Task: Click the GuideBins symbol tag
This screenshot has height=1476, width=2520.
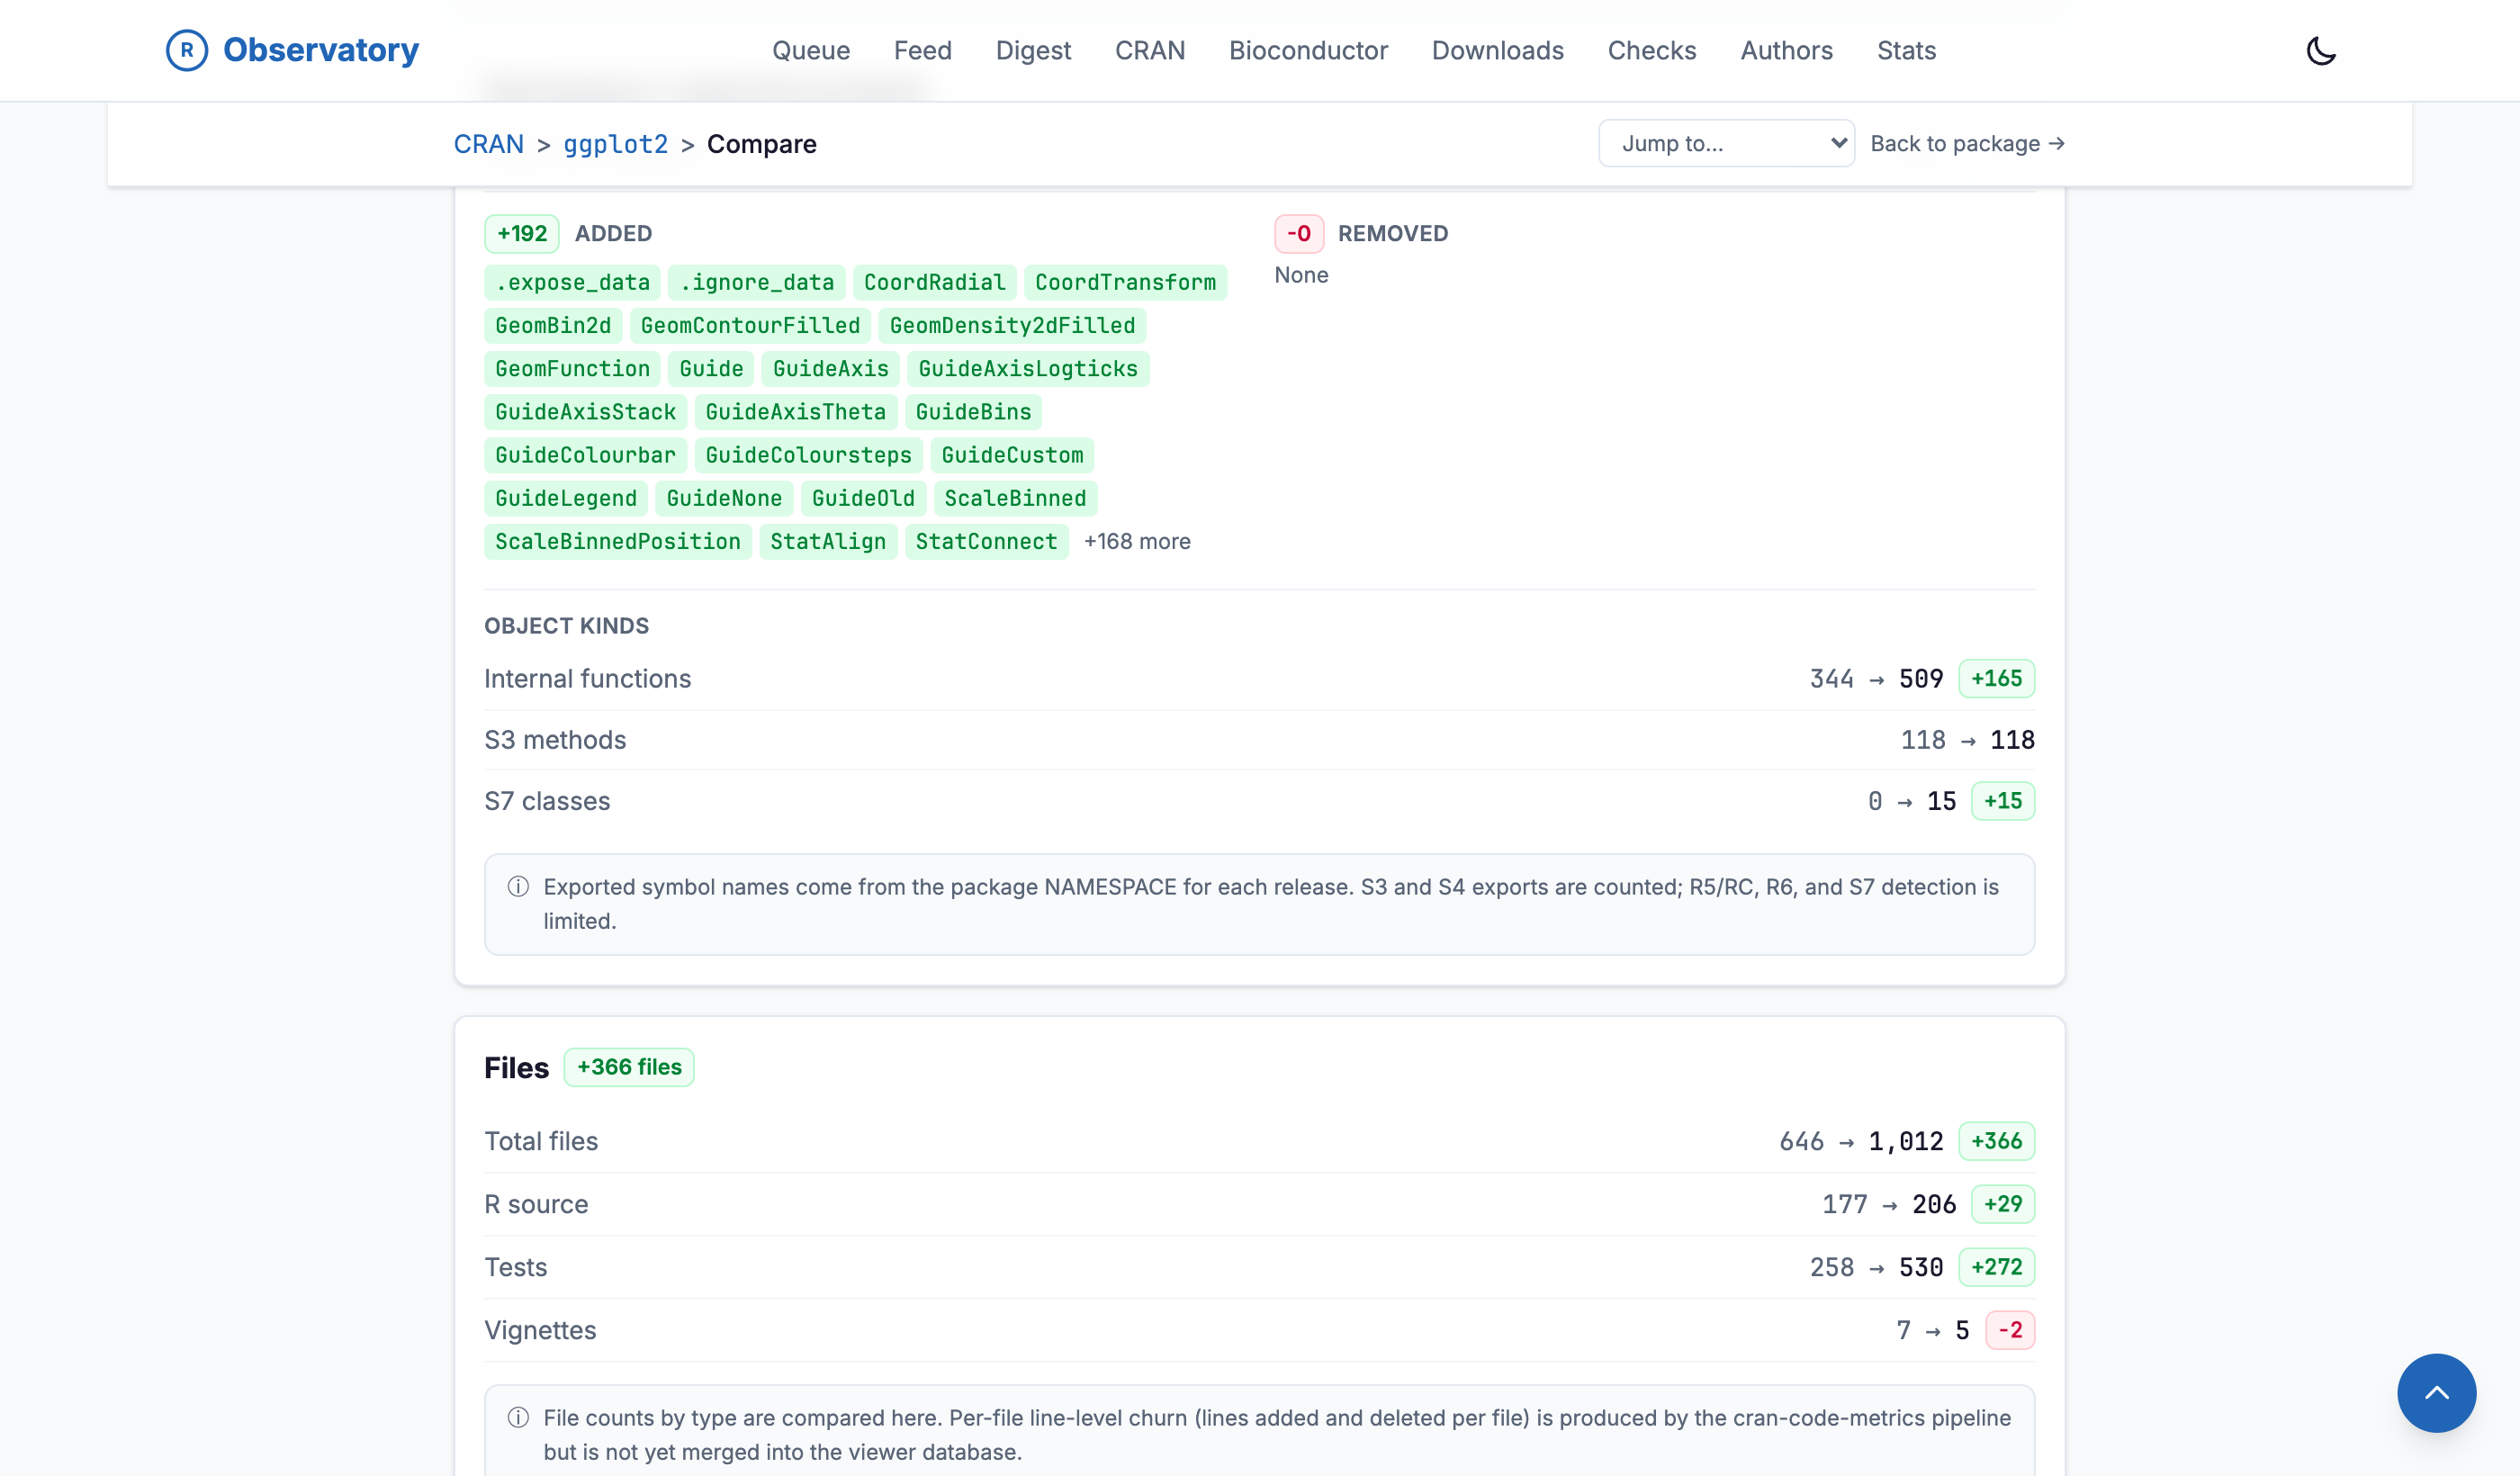Action: click(973, 411)
